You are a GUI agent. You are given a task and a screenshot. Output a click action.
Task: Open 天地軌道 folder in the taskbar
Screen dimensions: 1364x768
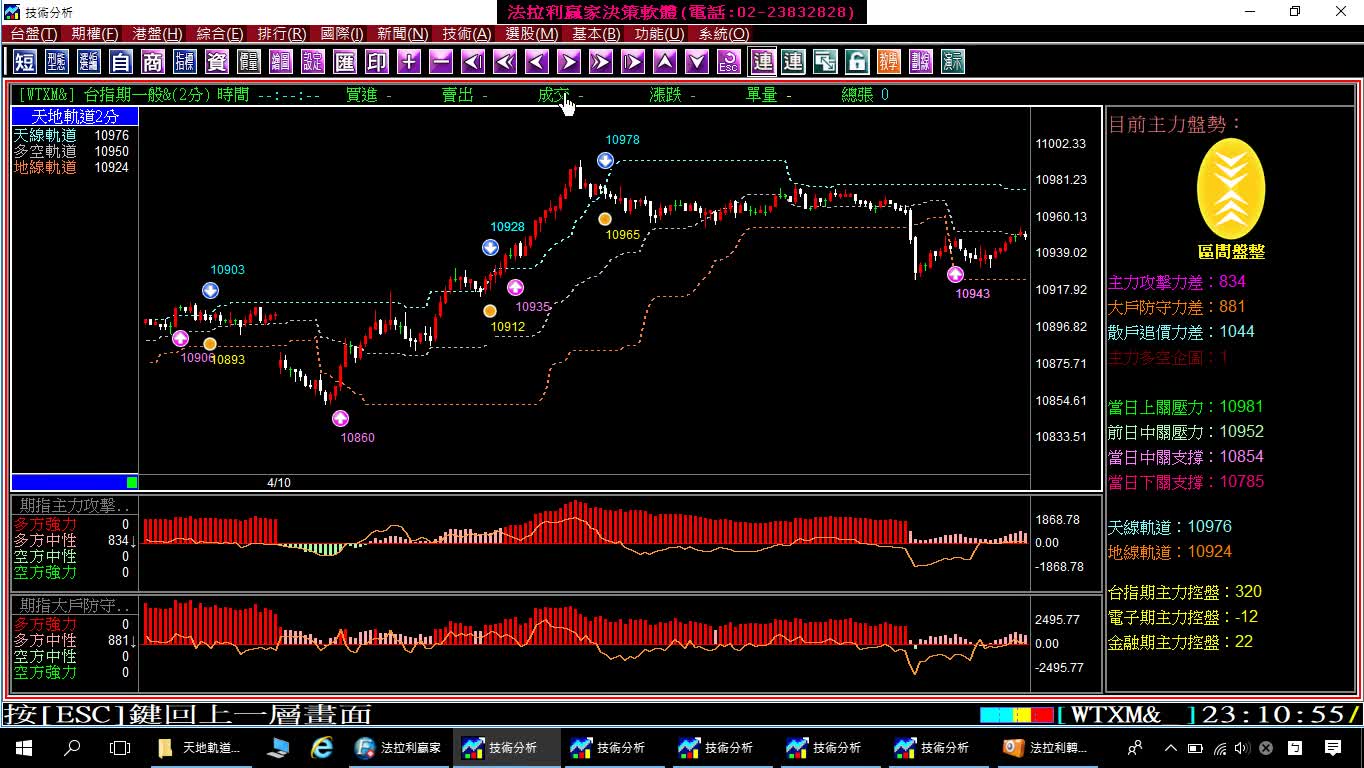(200, 747)
